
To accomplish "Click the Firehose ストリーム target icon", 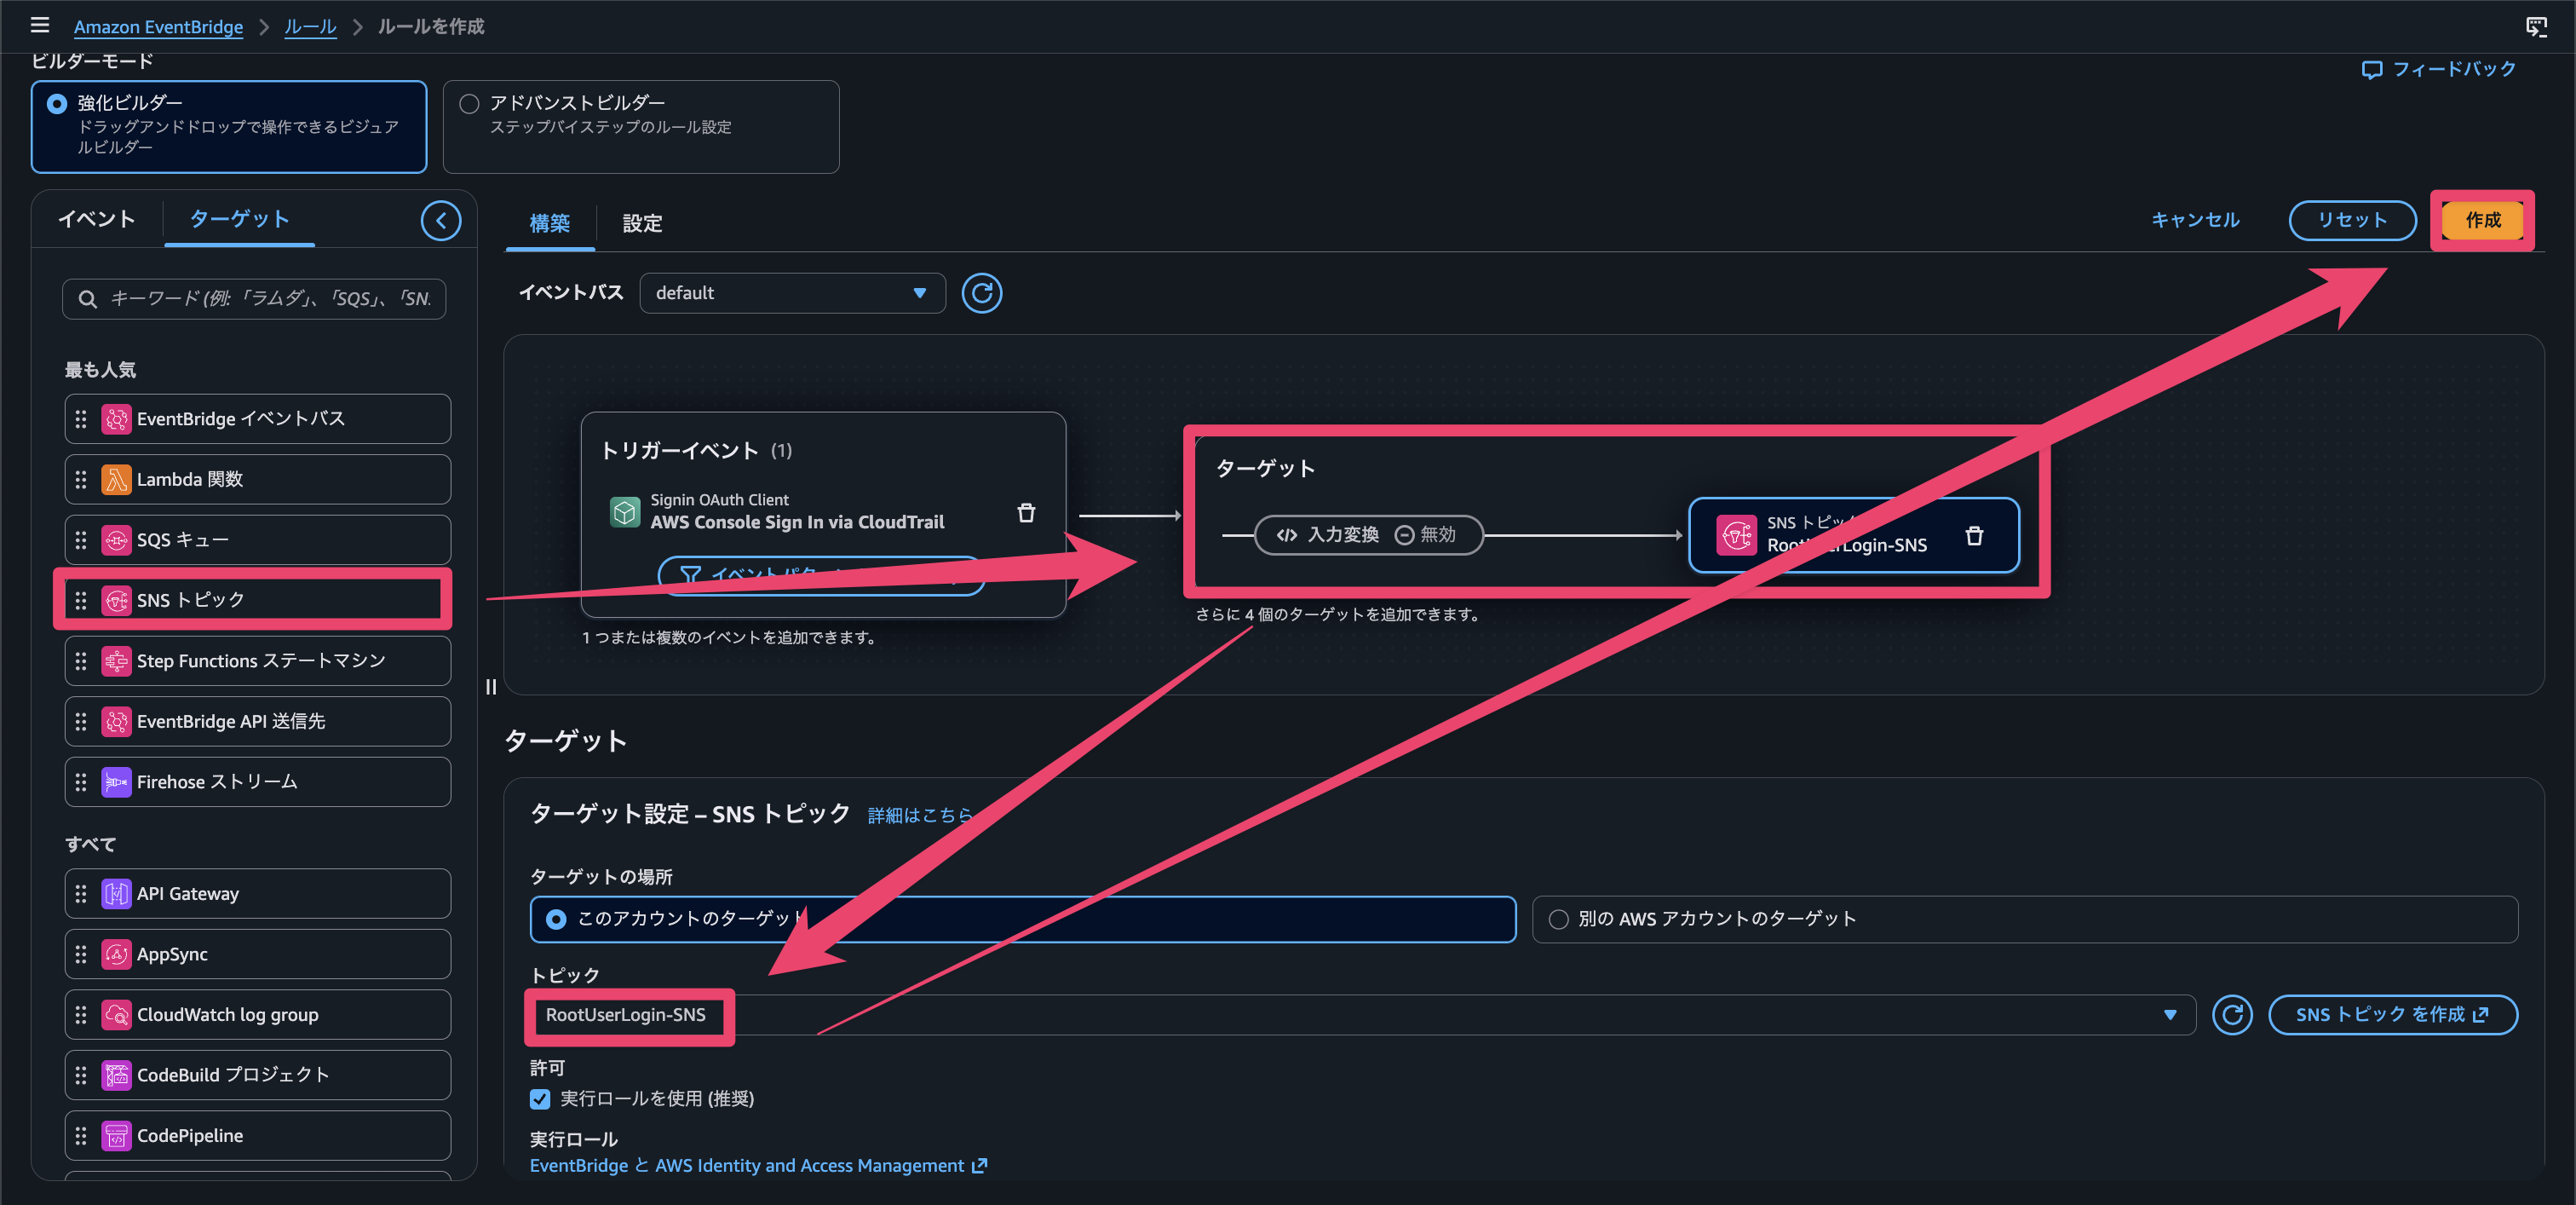I will (116, 781).
